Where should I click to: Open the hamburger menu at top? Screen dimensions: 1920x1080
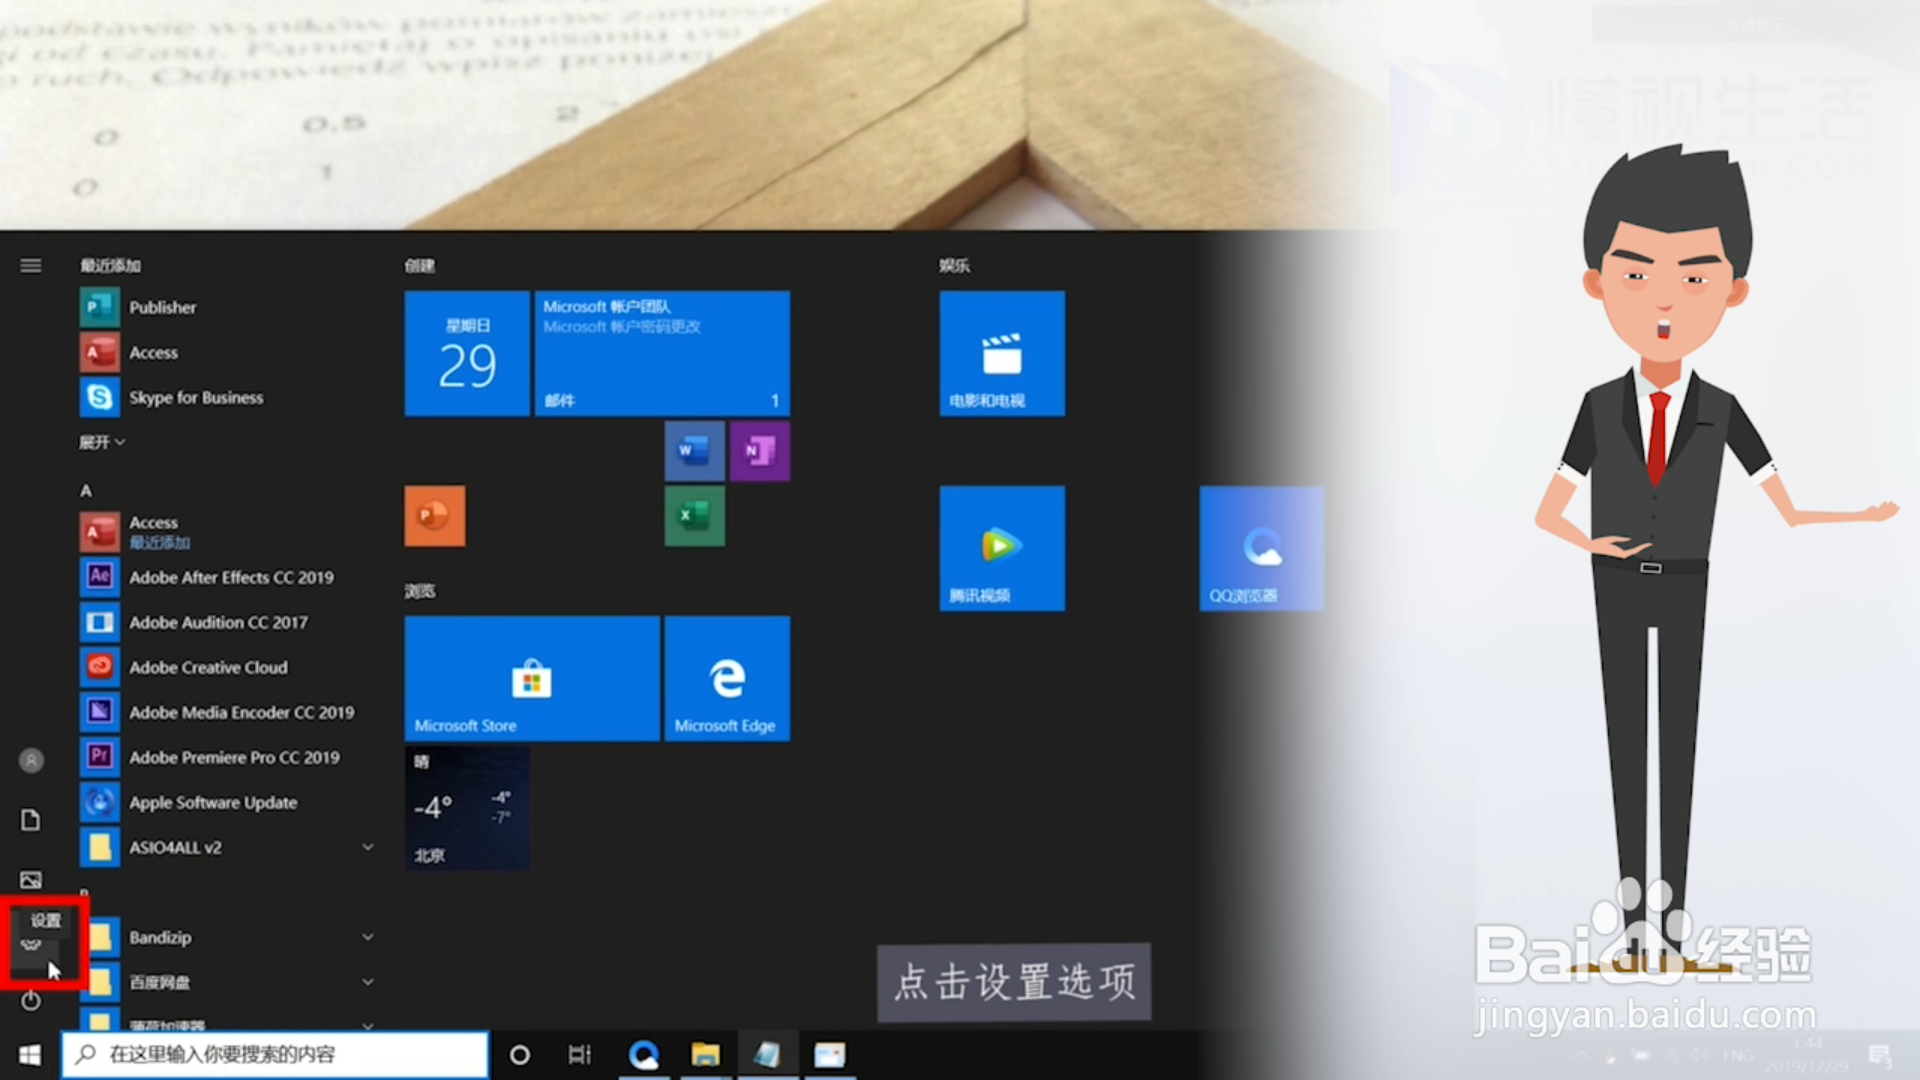point(31,265)
